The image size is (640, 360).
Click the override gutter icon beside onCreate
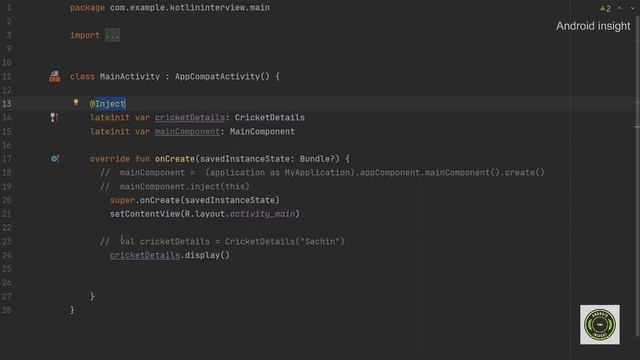point(55,158)
